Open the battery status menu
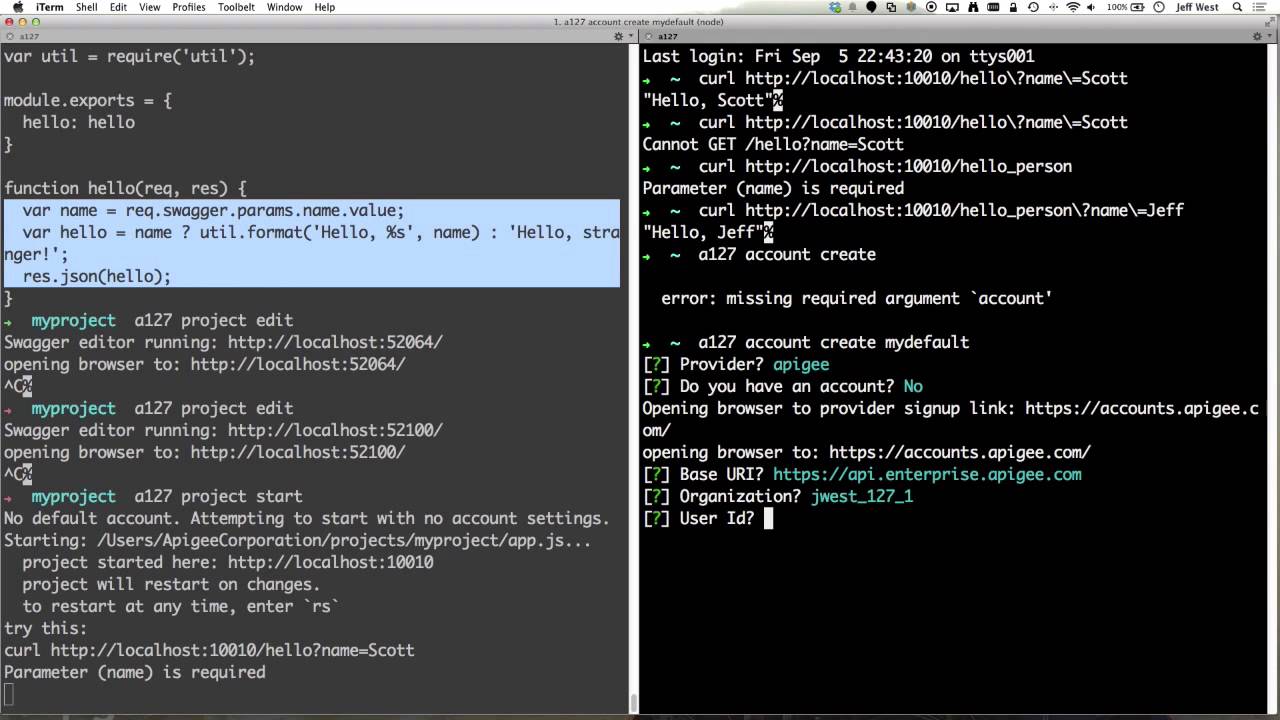Screen dimensions: 1280x720 [x=1126, y=7]
